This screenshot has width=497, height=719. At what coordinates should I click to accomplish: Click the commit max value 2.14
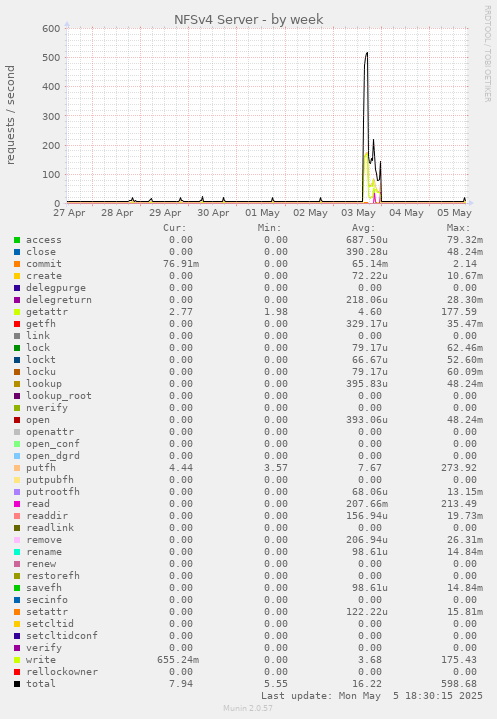click(x=465, y=264)
